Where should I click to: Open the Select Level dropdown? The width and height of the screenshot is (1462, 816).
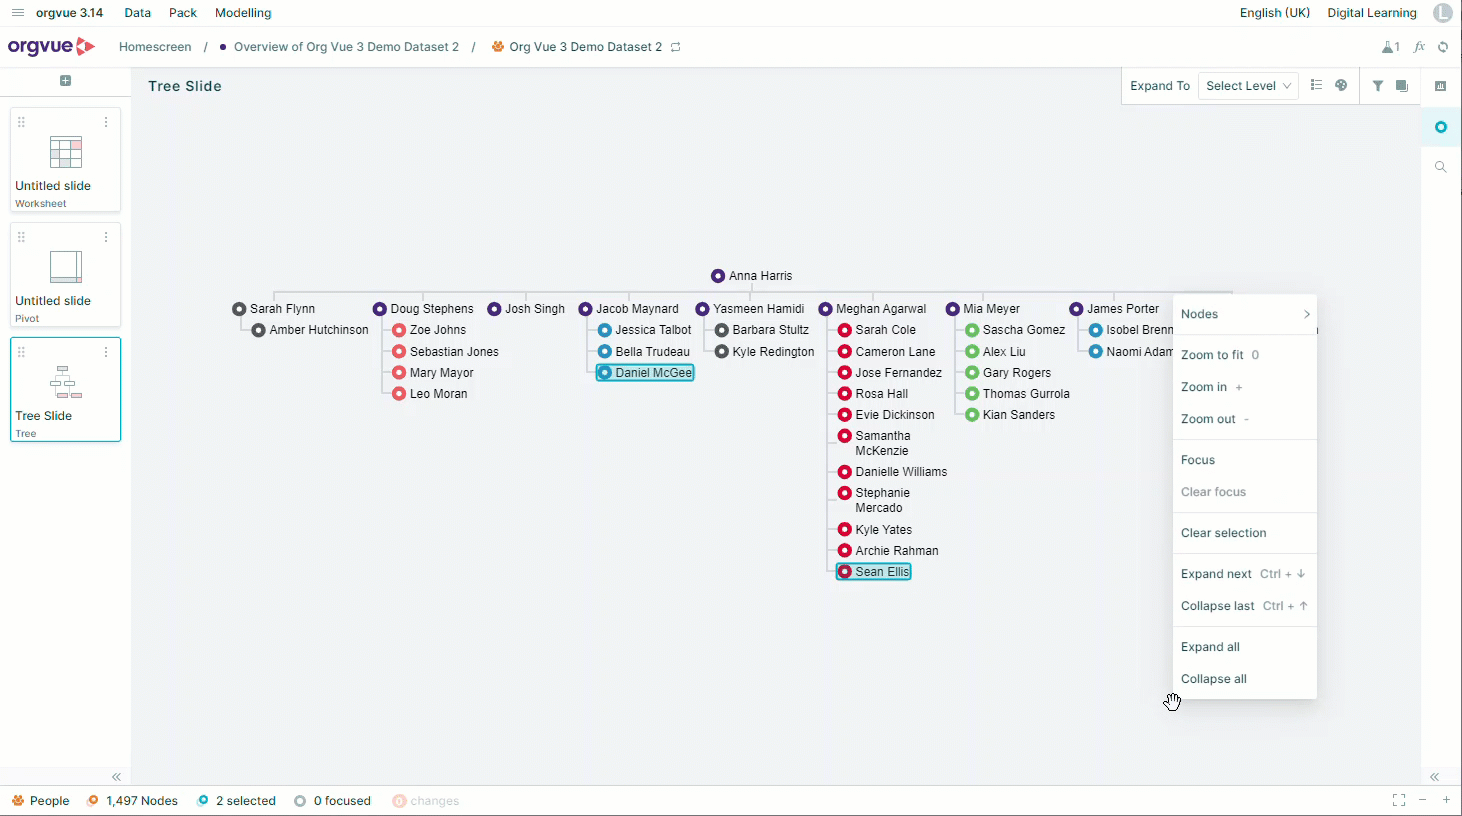click(1248, 86)
